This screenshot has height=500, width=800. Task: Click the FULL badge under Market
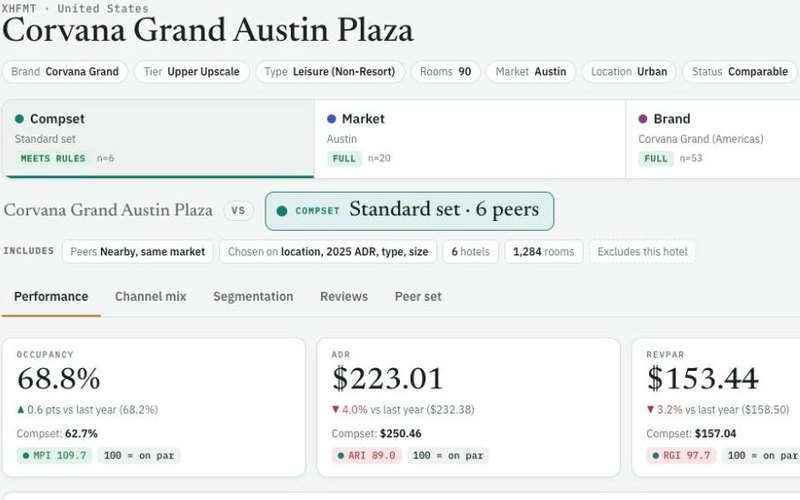pos(344,158)
